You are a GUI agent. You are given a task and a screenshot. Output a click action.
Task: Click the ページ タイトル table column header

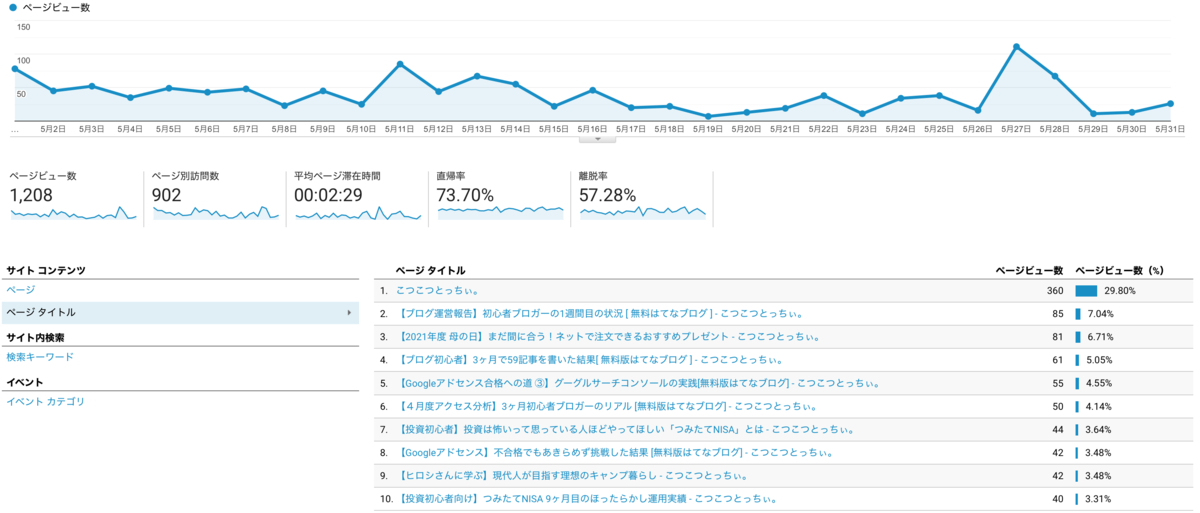point(430,270)
